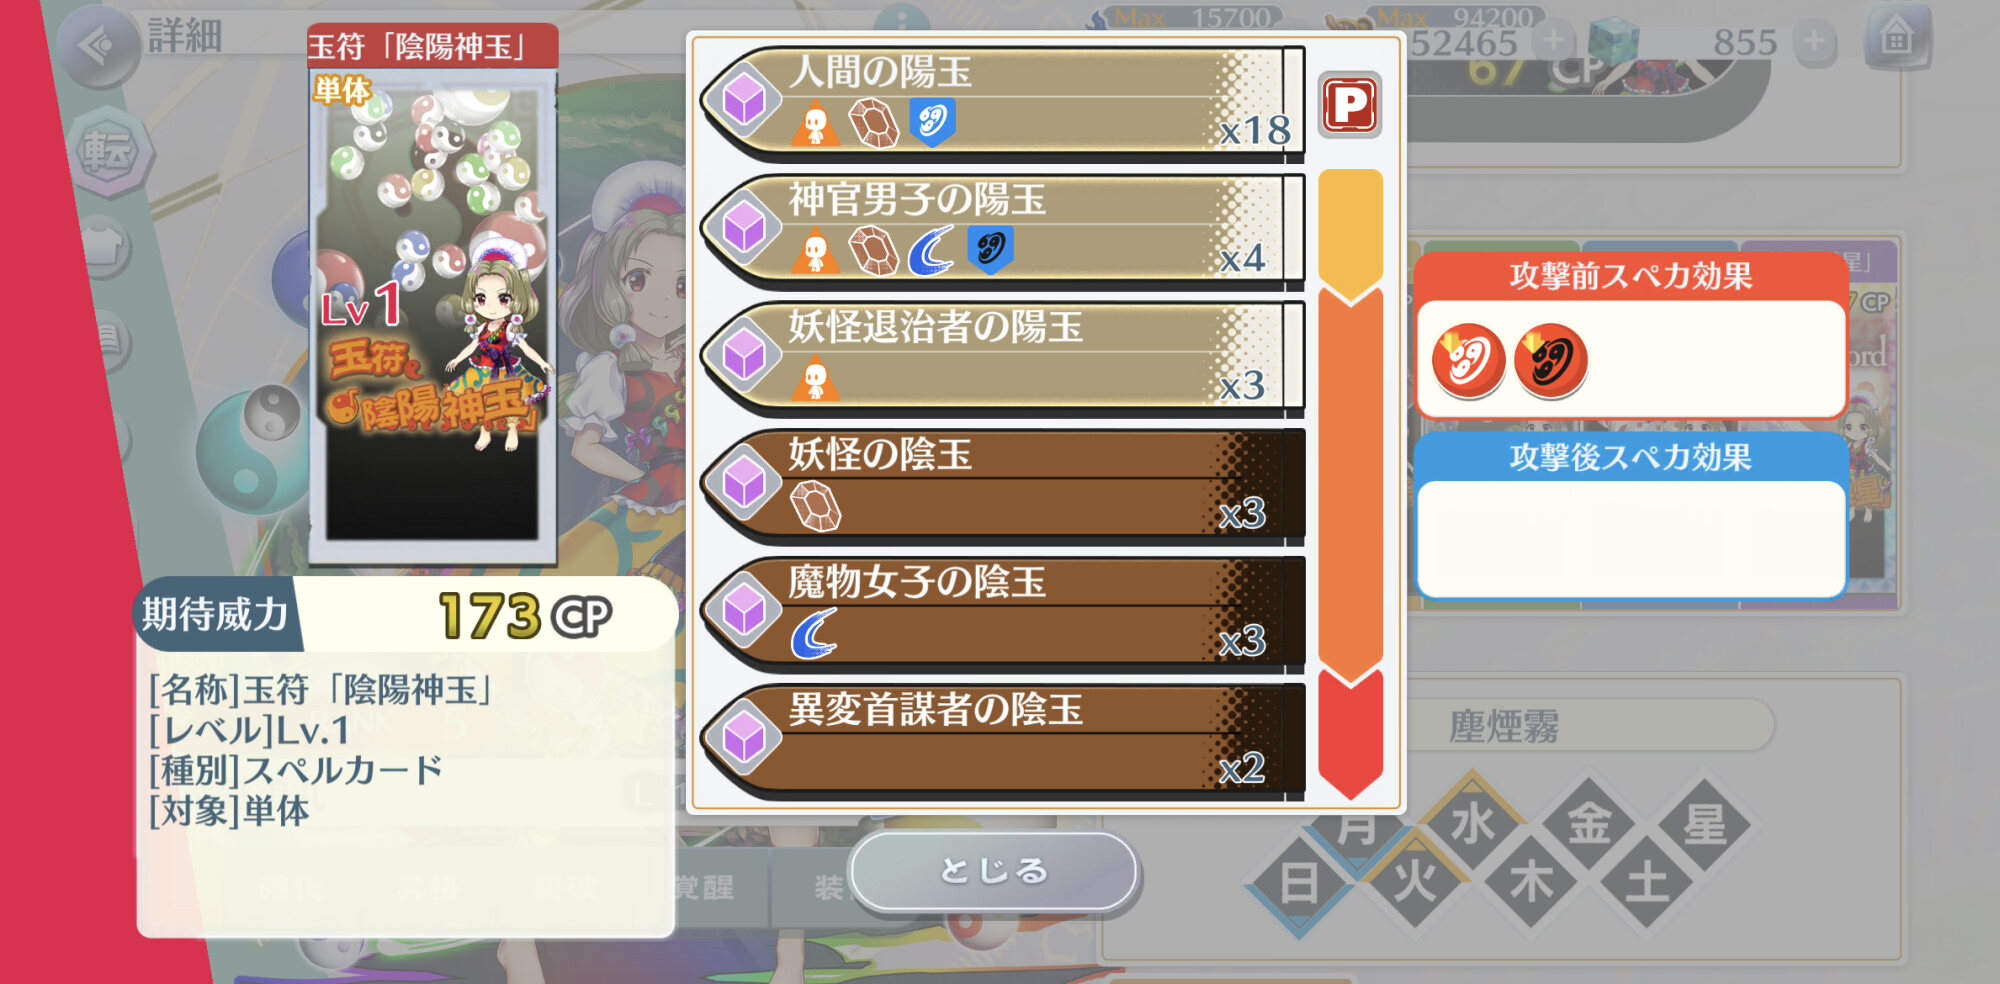This screenshot has width=2000, height=984.
Task: Select the 魔物女子の陰玉 bullet row
Action: coord(1003,614)
